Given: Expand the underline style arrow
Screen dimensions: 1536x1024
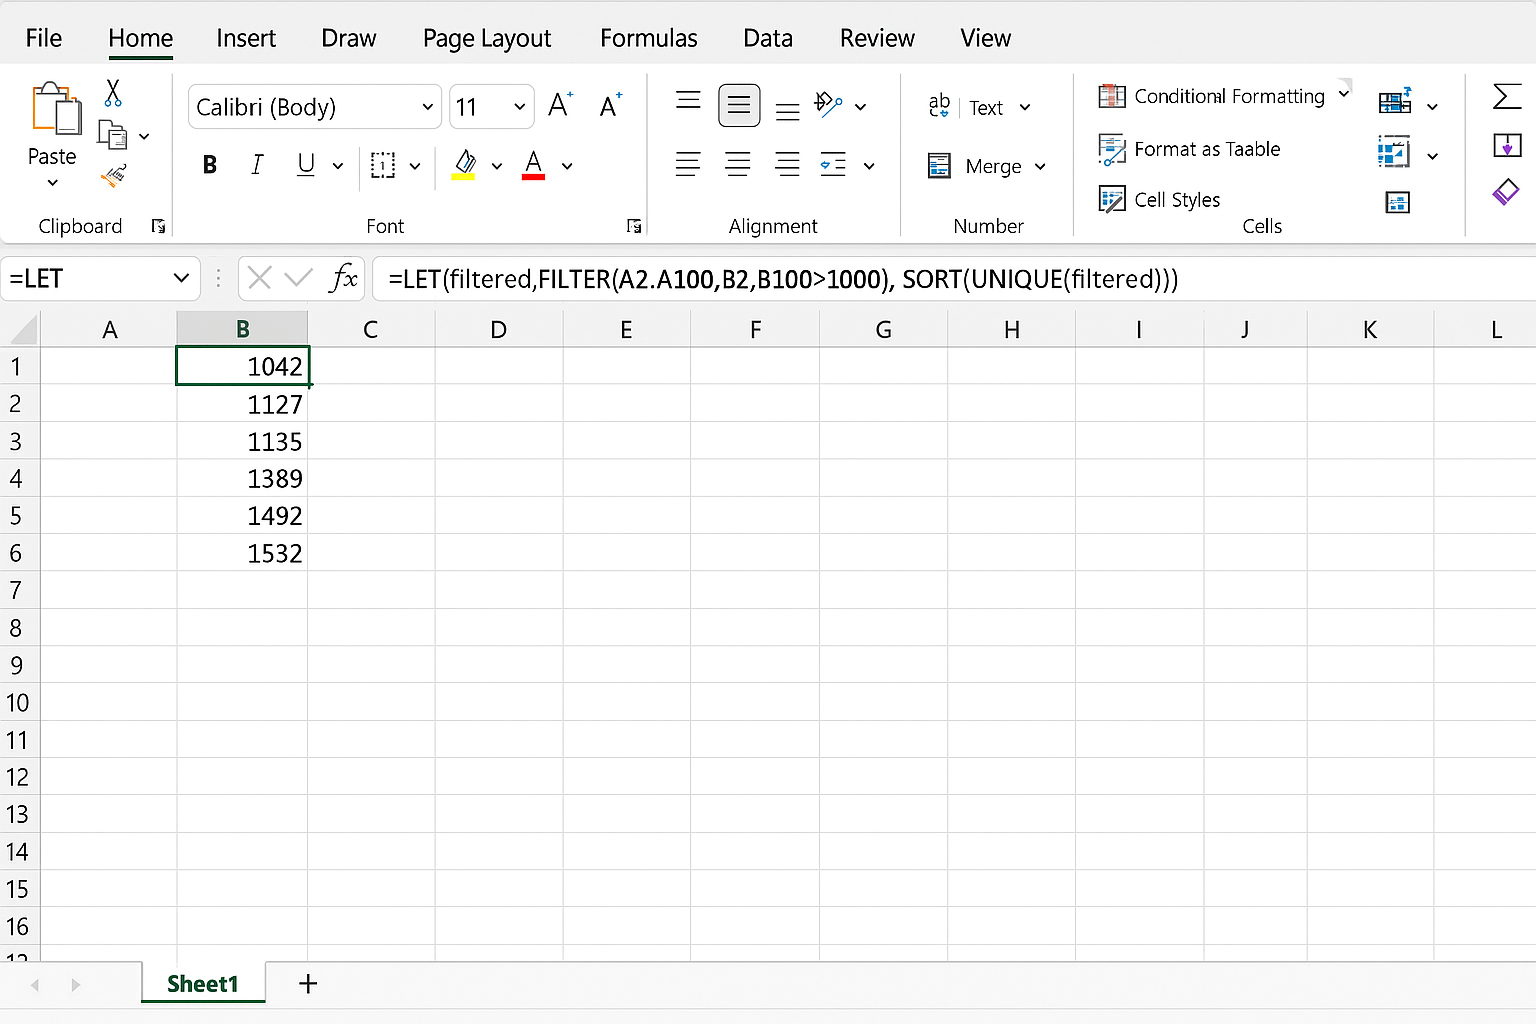Looking at the screenshot, I should point(338,166).
